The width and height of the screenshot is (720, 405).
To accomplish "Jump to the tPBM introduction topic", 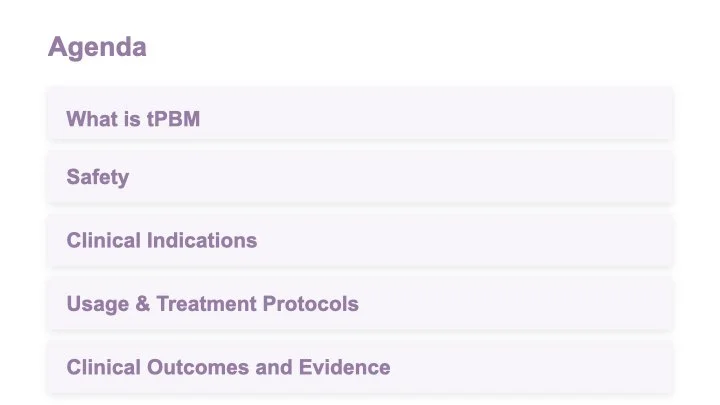I will pyautogui.click(x=360, y=113).
